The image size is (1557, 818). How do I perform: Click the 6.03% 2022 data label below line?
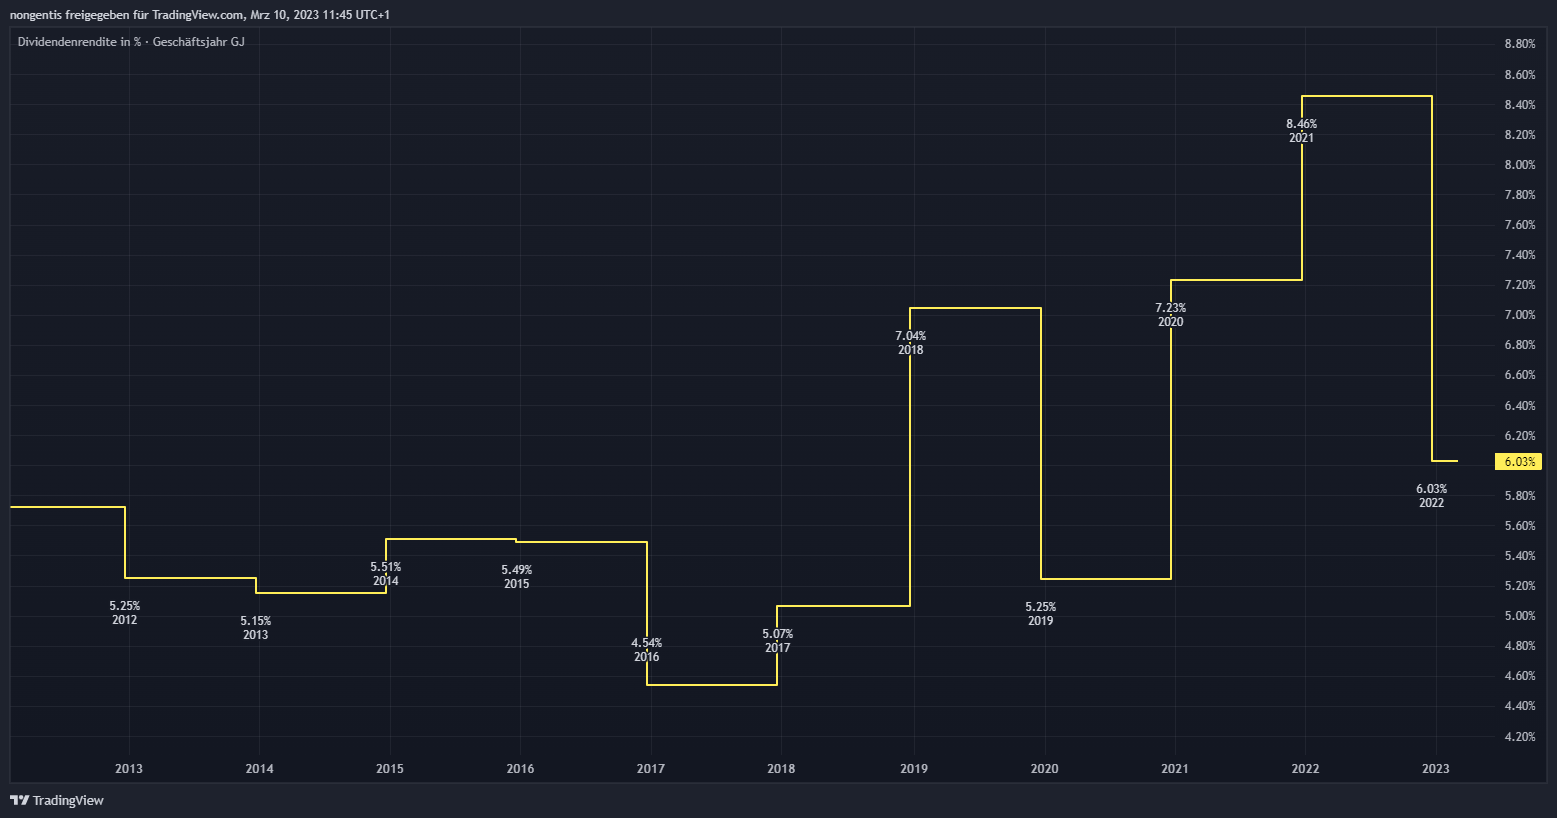coord(1431,496)
